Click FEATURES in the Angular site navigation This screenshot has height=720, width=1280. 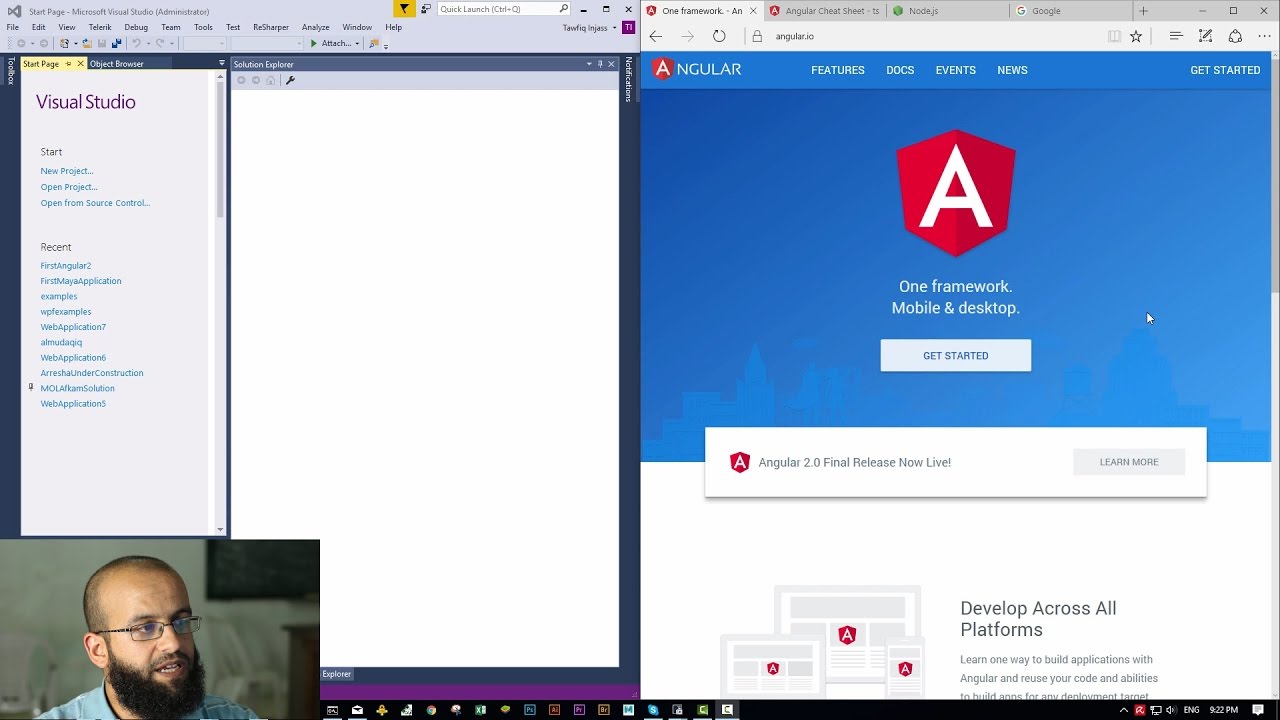[838, 70]
